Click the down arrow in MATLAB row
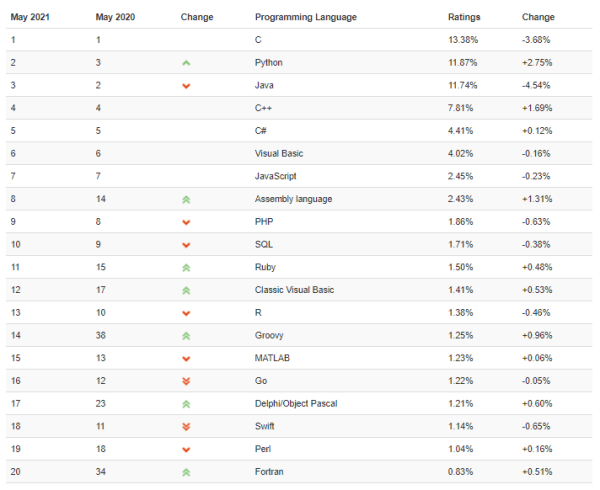Viewport: 600px width, 490px height. [186, 358]
